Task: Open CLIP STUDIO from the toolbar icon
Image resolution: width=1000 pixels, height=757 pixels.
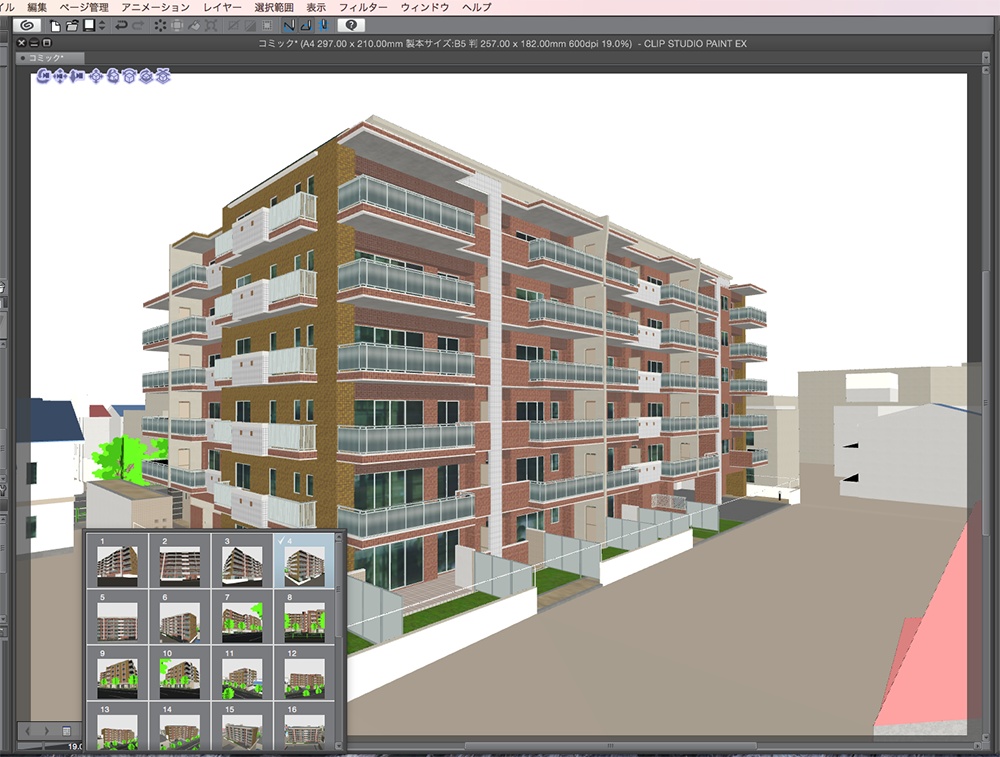Action: 25,24
